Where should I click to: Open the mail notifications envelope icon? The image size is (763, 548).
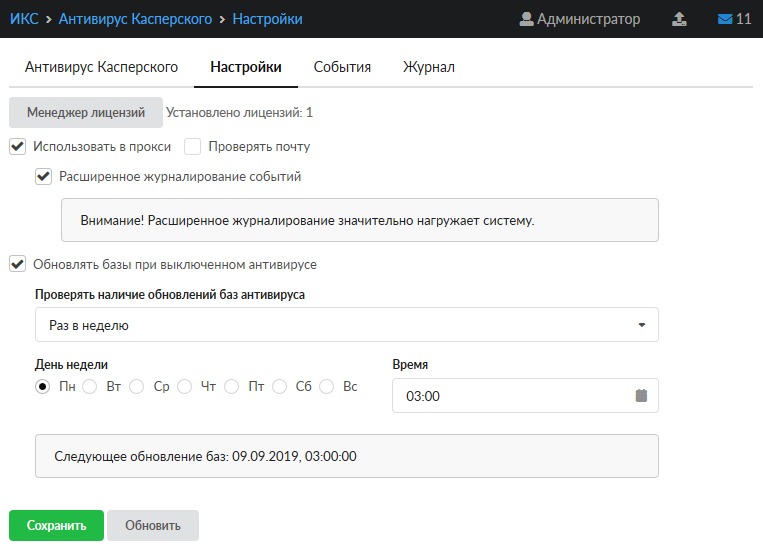[725, 19]
